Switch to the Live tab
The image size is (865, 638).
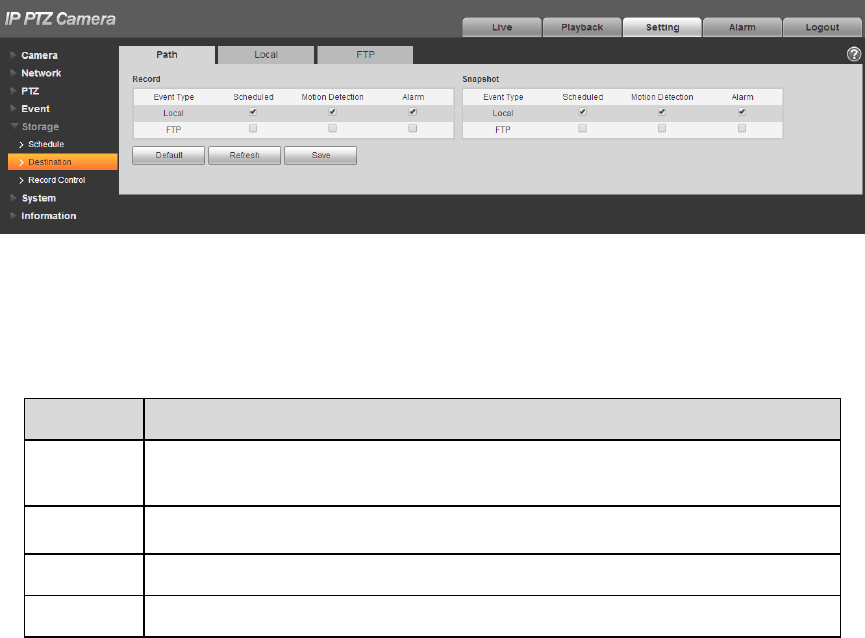(501, 27)
